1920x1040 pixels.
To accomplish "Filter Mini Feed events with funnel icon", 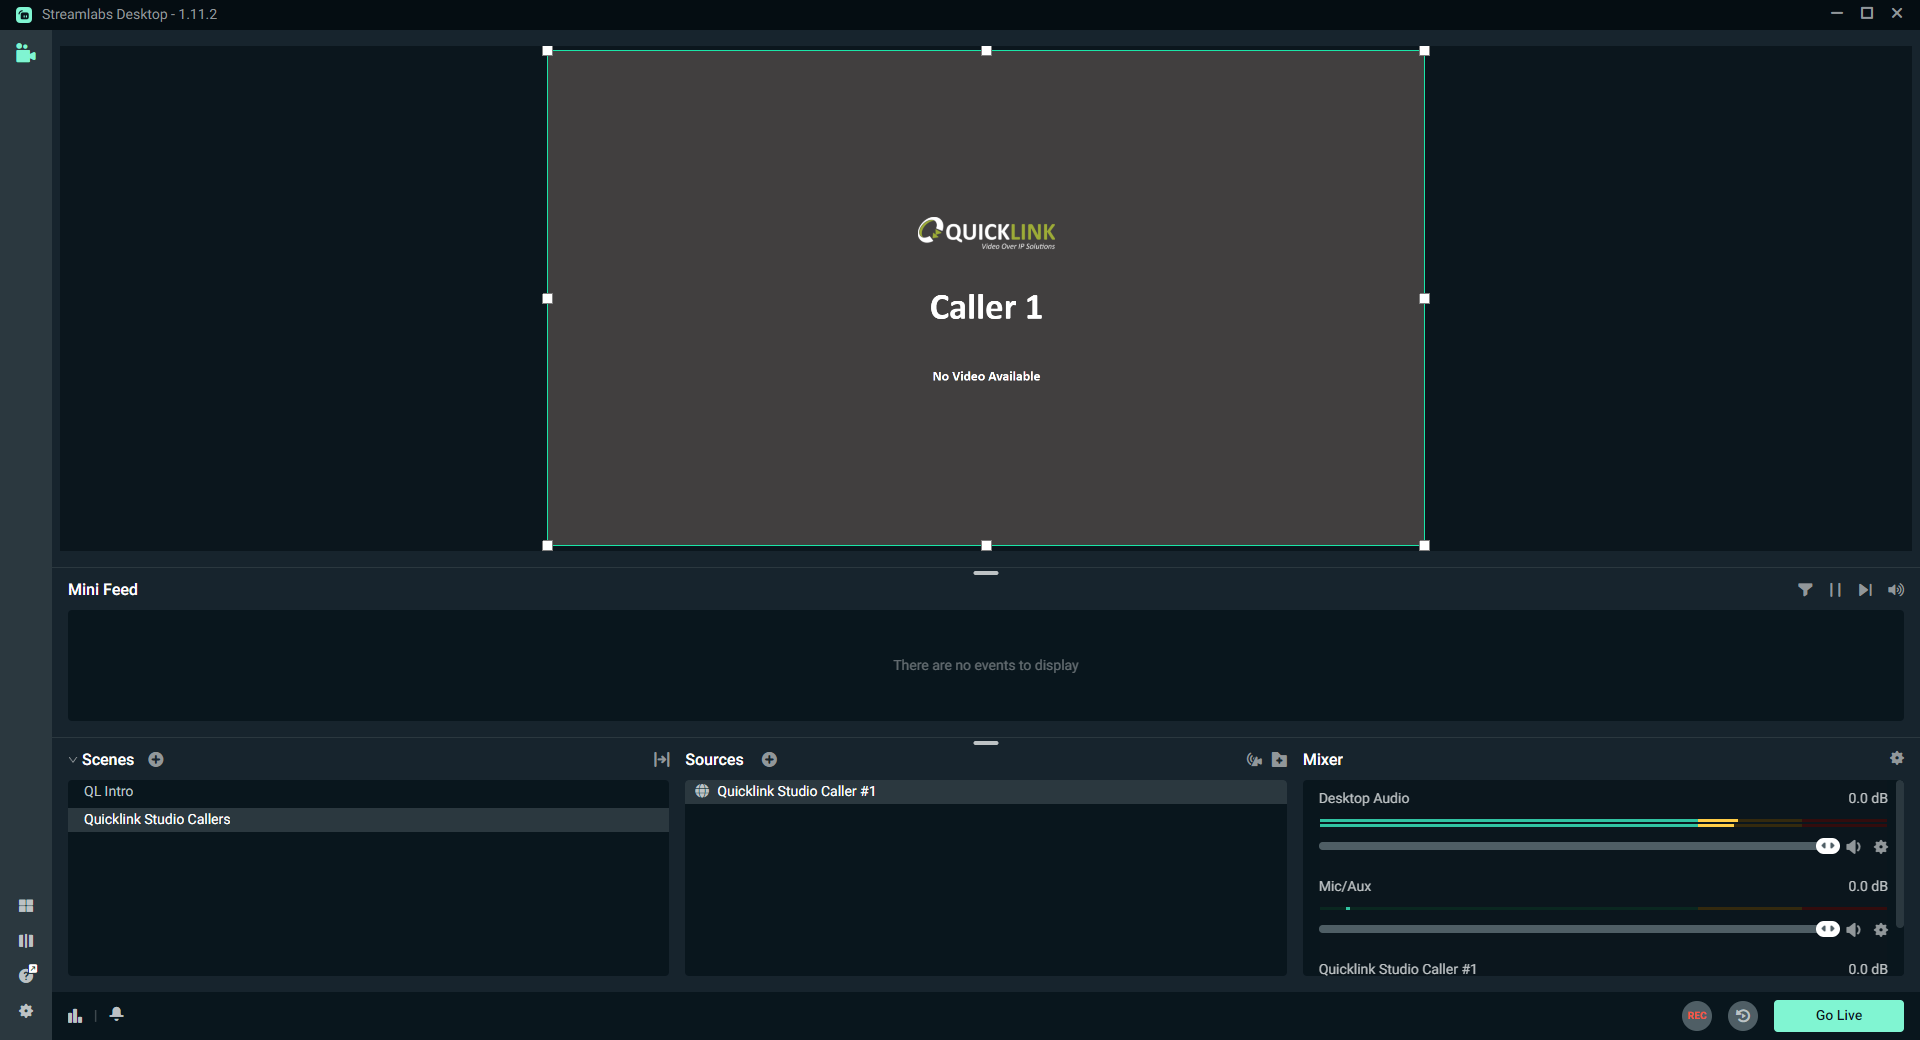I will (x=1805, y=590).
